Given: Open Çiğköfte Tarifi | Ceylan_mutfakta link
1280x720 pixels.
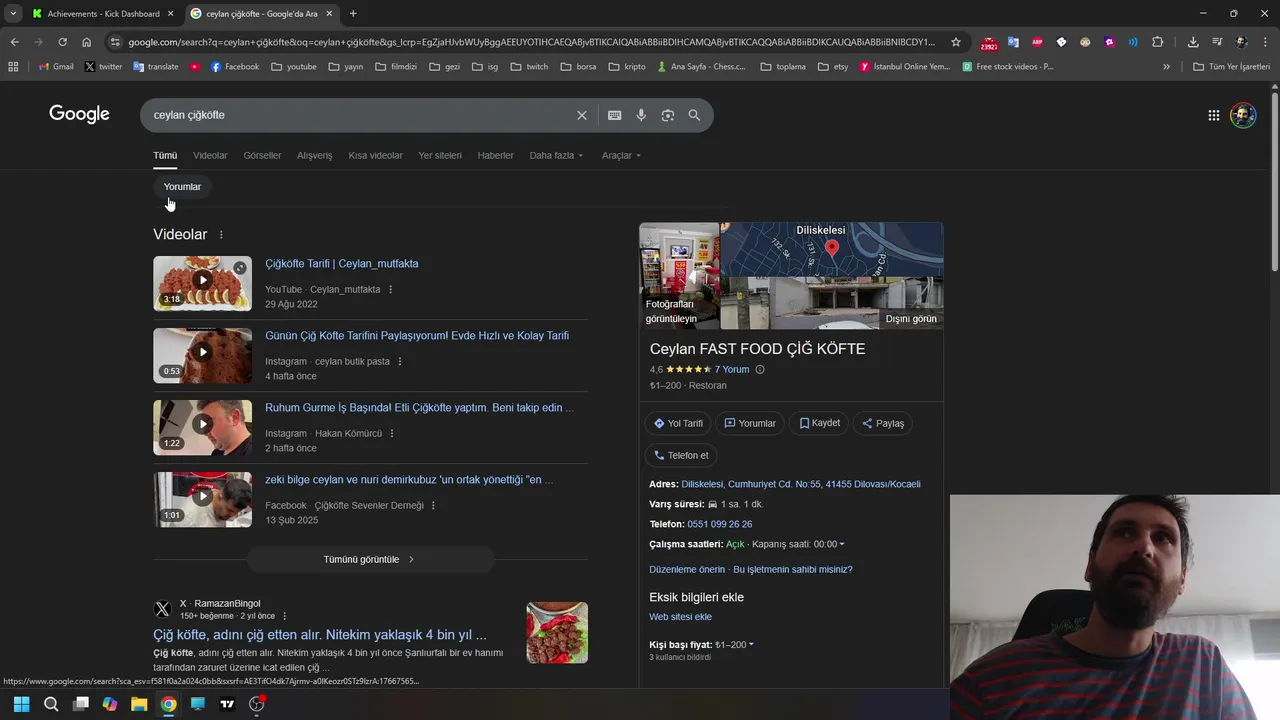Looking at the screenshot, I should pyautogui.click(x=342, y=264).
